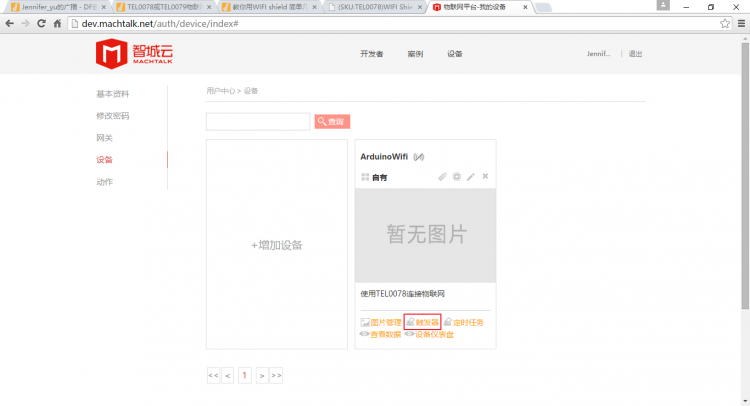Open 查看数据 view data link
The width and height of the screenshot is (750, 406).
[380, 334]
